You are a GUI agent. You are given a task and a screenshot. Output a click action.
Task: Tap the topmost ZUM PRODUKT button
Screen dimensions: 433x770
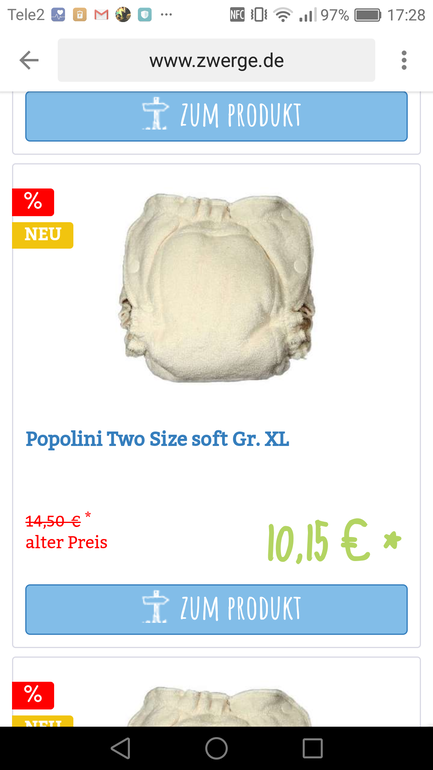pyautogui.click(x=216, y=116)
